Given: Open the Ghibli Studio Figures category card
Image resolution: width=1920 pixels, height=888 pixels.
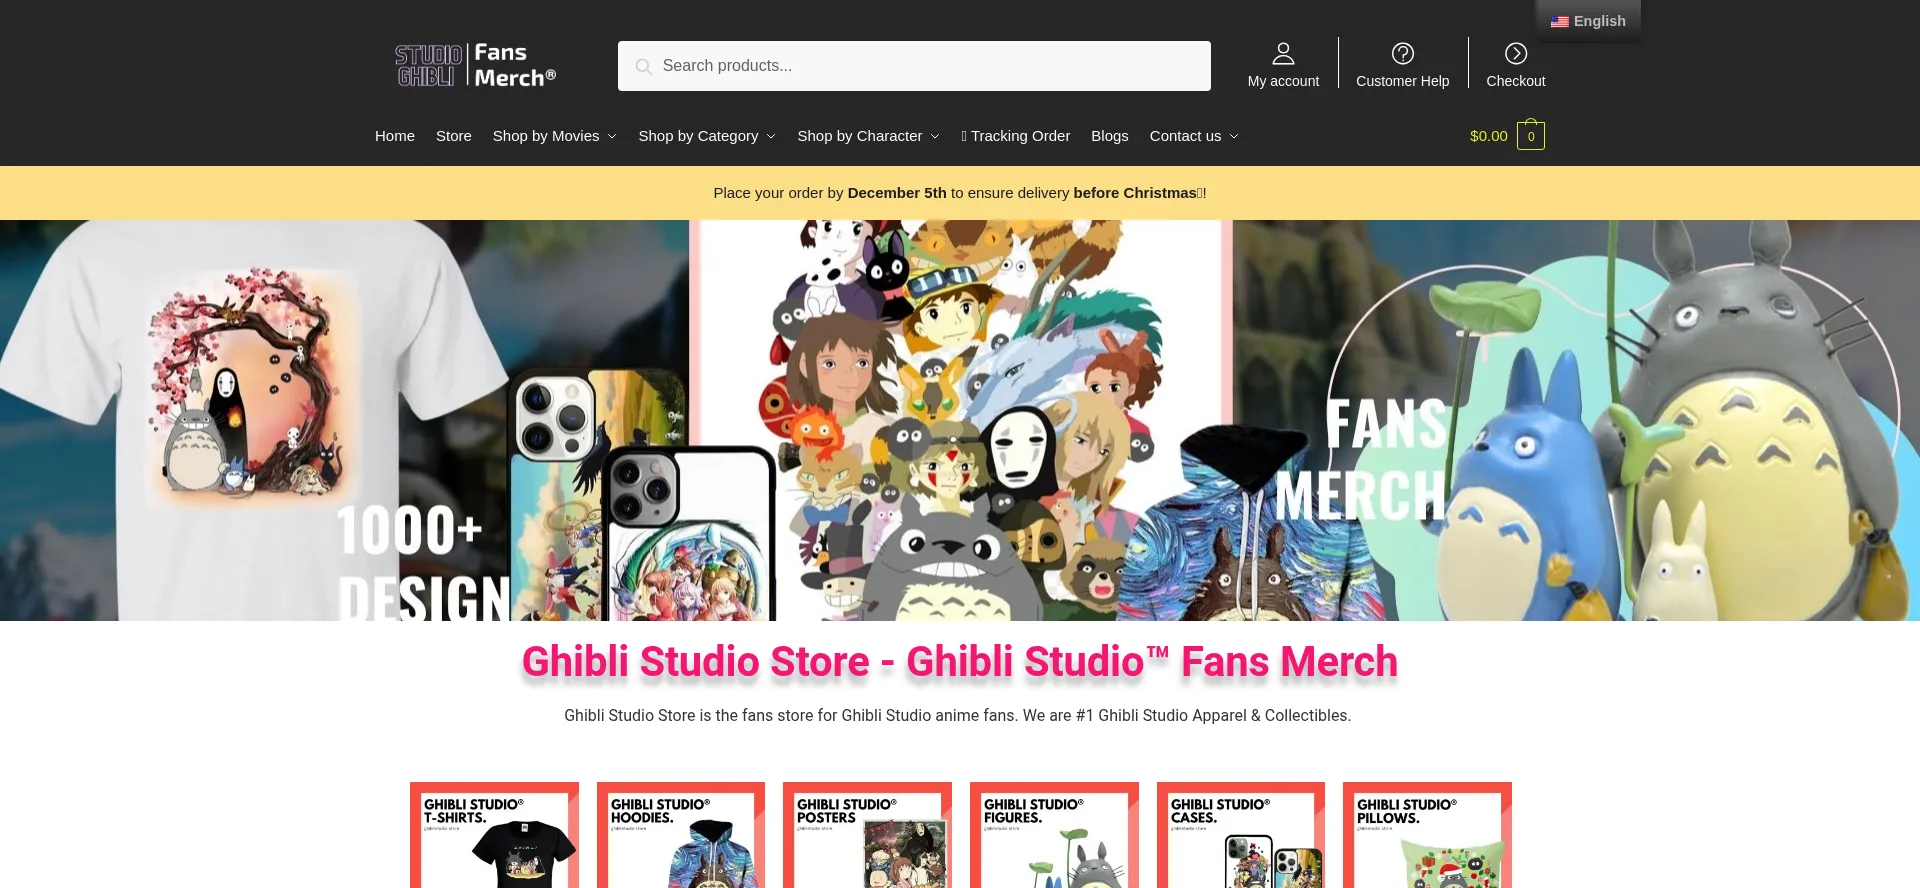Looking at the screenshot, I should click(1054, 835).
